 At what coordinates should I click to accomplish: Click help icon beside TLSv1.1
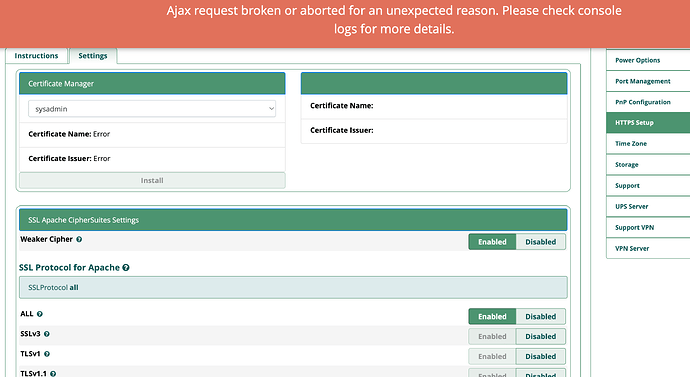[53, 374]
